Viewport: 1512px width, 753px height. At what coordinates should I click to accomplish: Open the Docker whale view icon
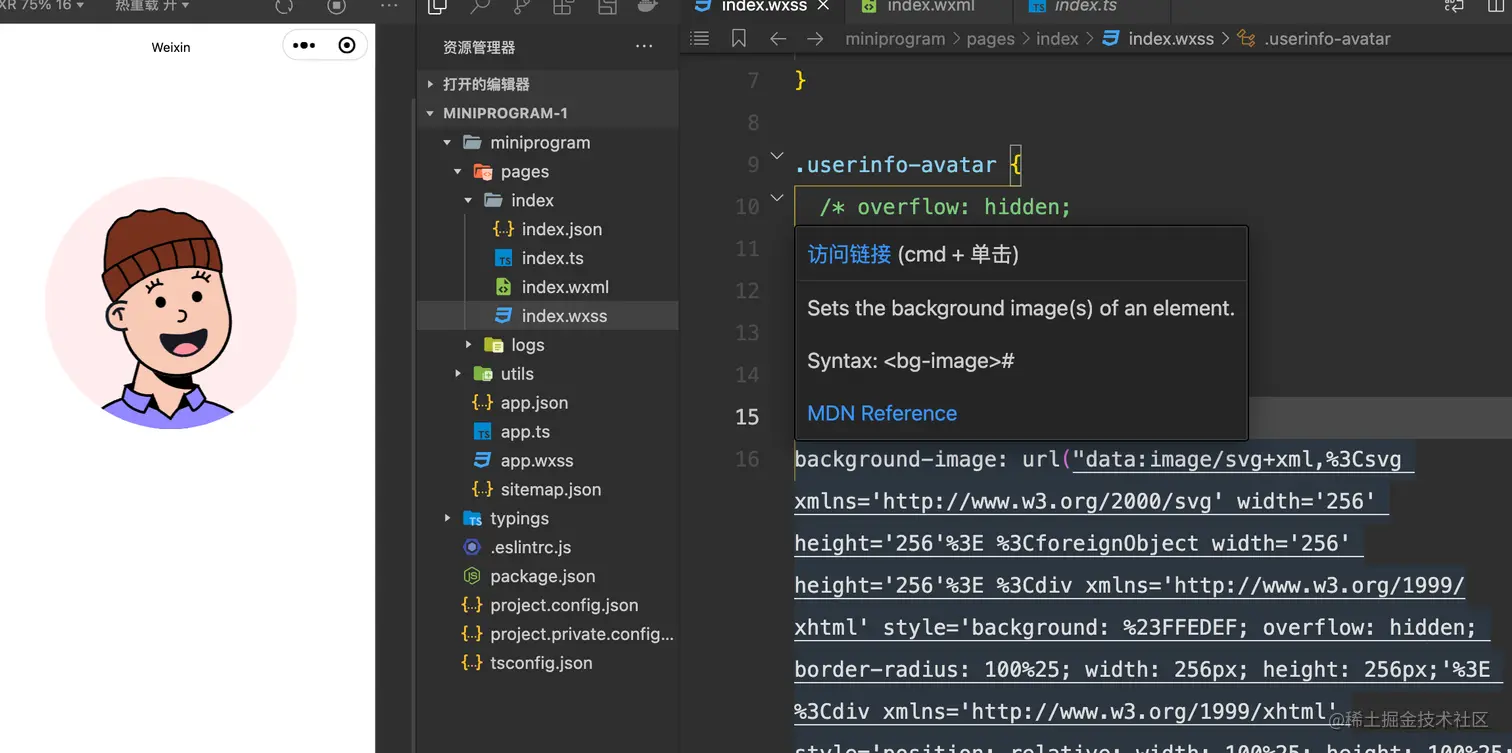click(x=648, y=7)
